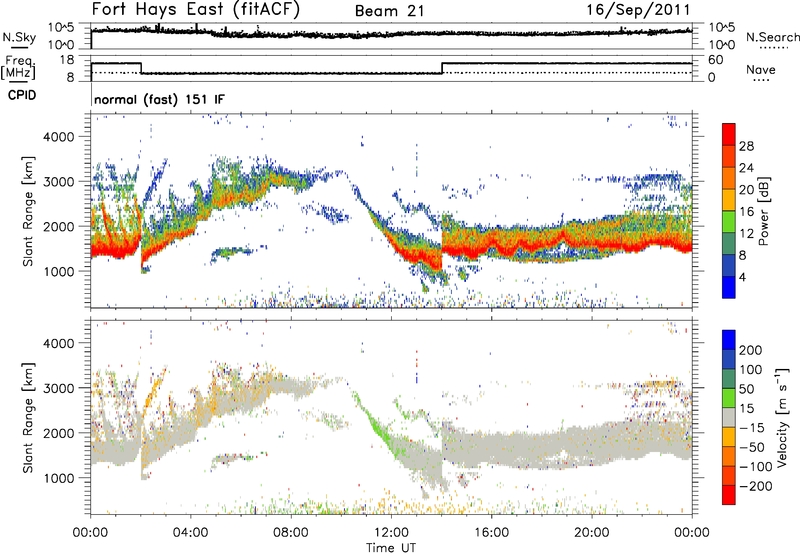This screenshot has width=800, height=554.
Task: Click '4000' on power panel range axis
Action: tap(59, 137)
